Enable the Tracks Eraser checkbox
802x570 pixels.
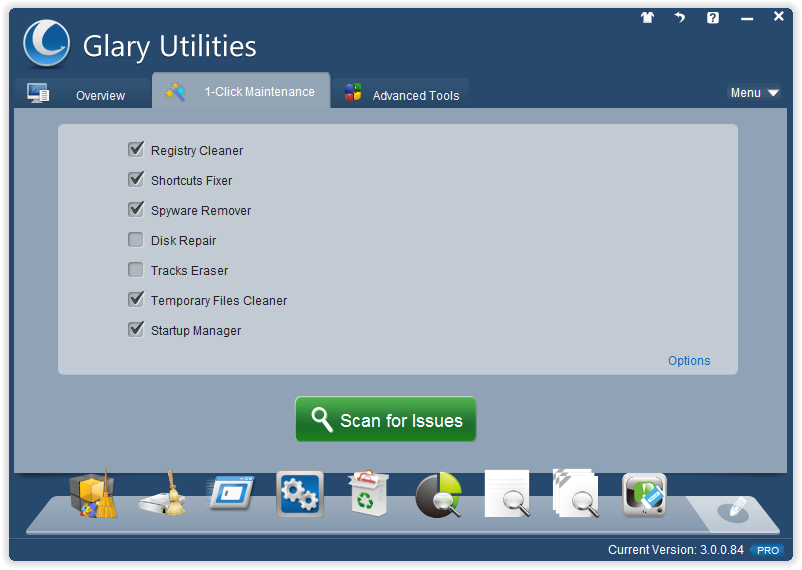[136, 270]
